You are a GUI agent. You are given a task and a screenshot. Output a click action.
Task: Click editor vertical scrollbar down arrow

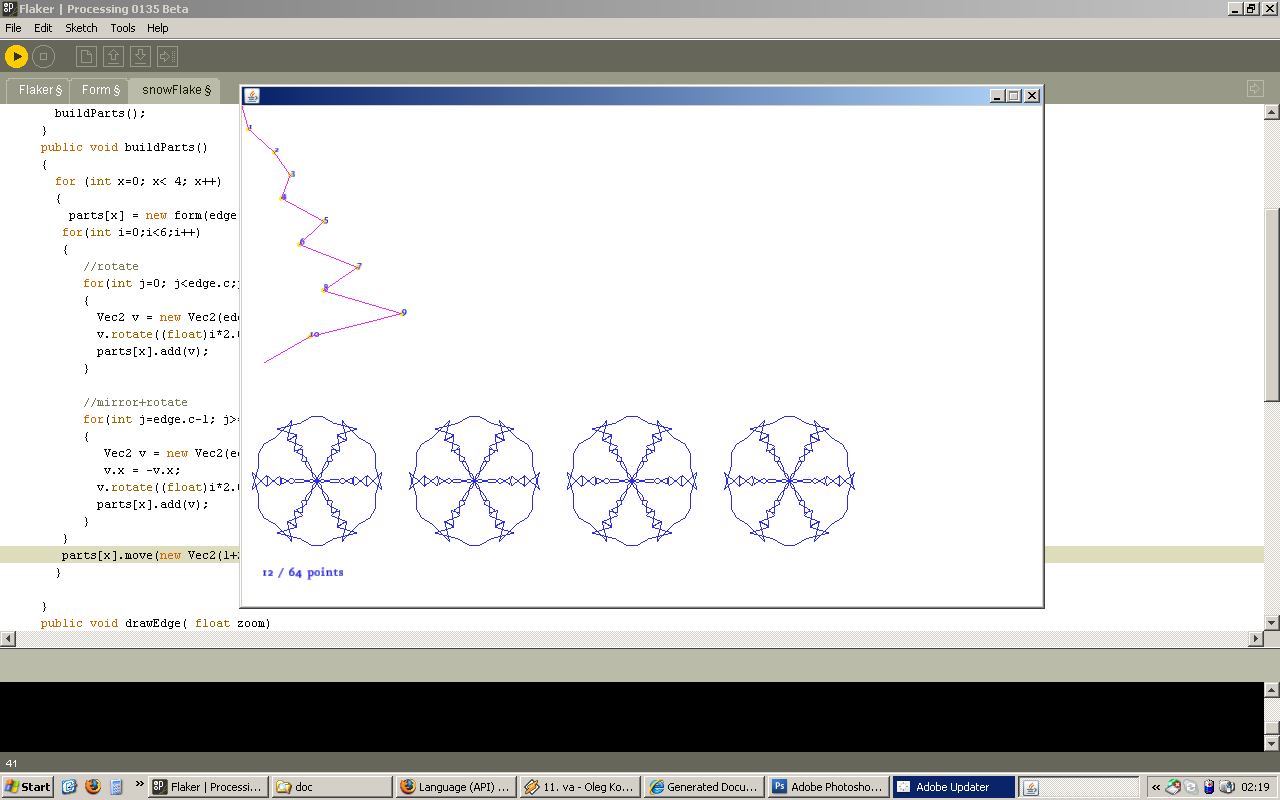(x=1272, y=622)
